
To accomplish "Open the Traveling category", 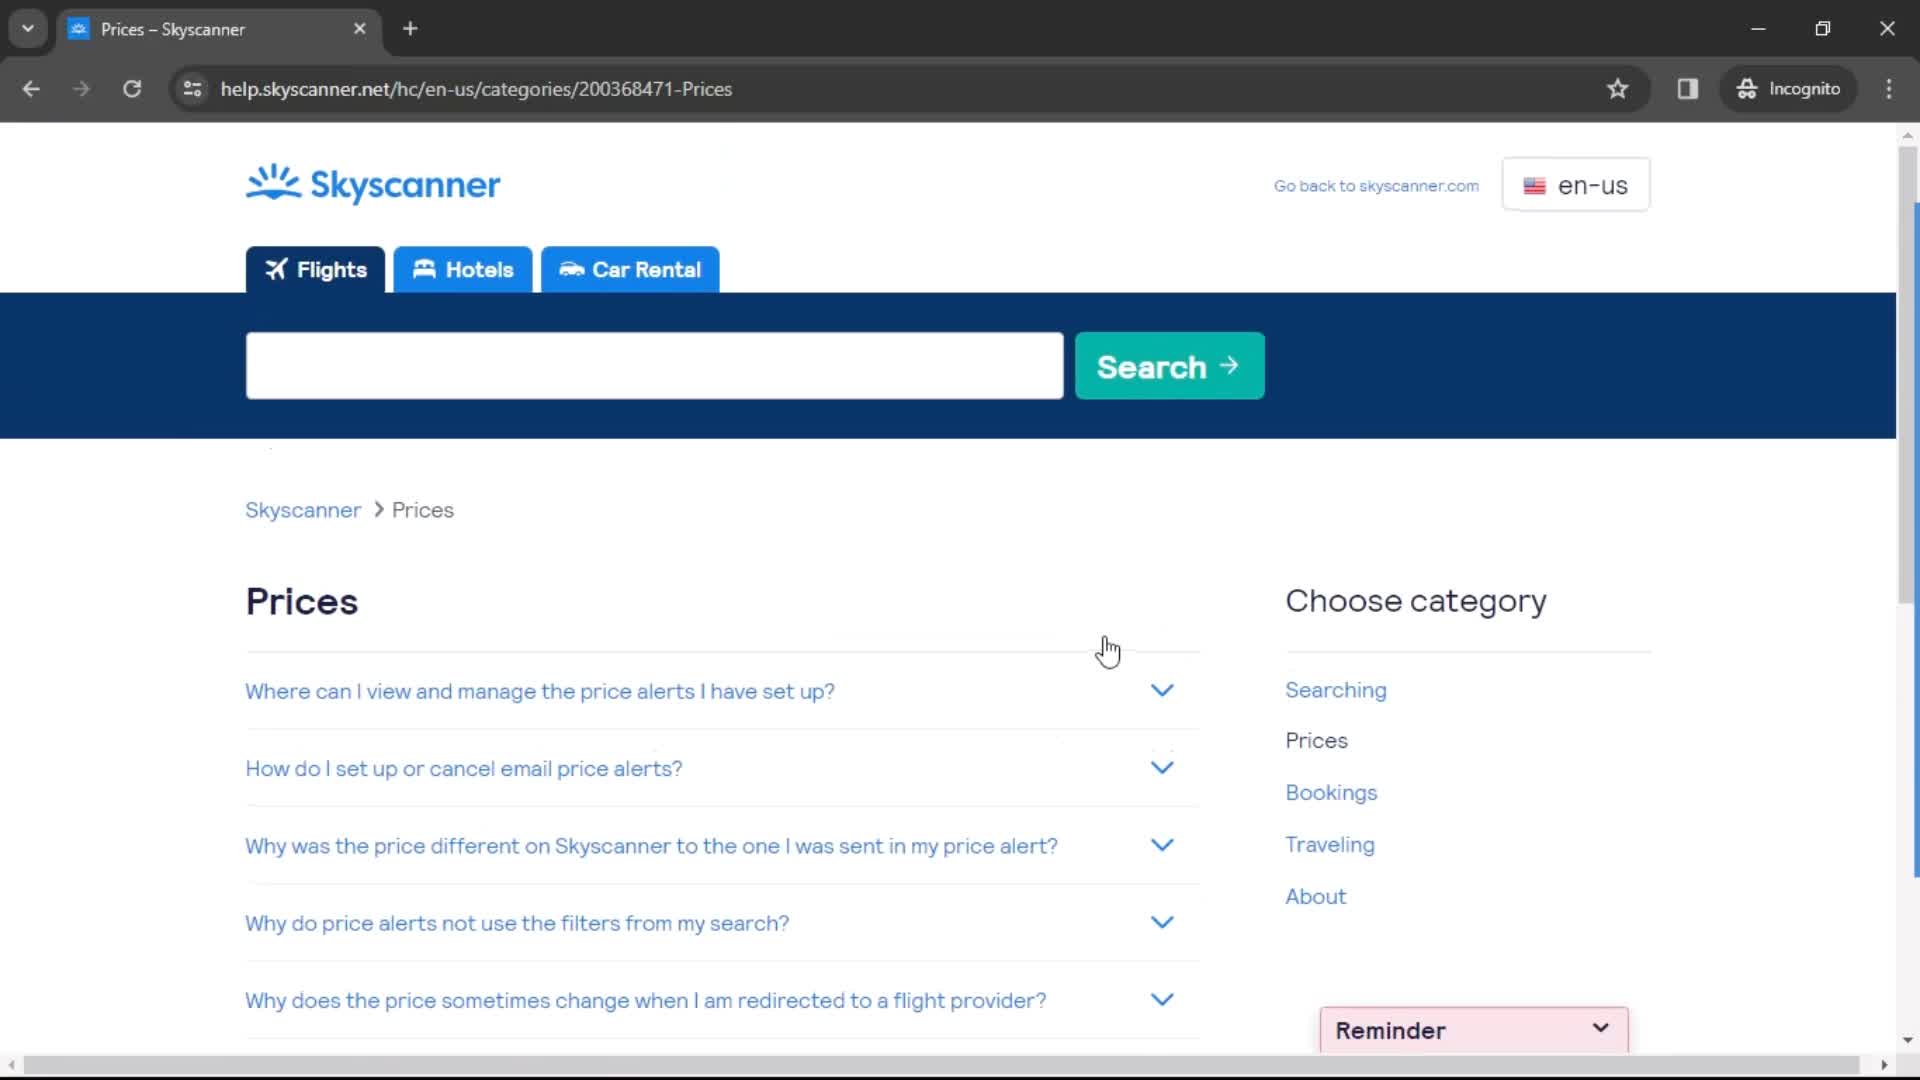I will point(1330,844).
